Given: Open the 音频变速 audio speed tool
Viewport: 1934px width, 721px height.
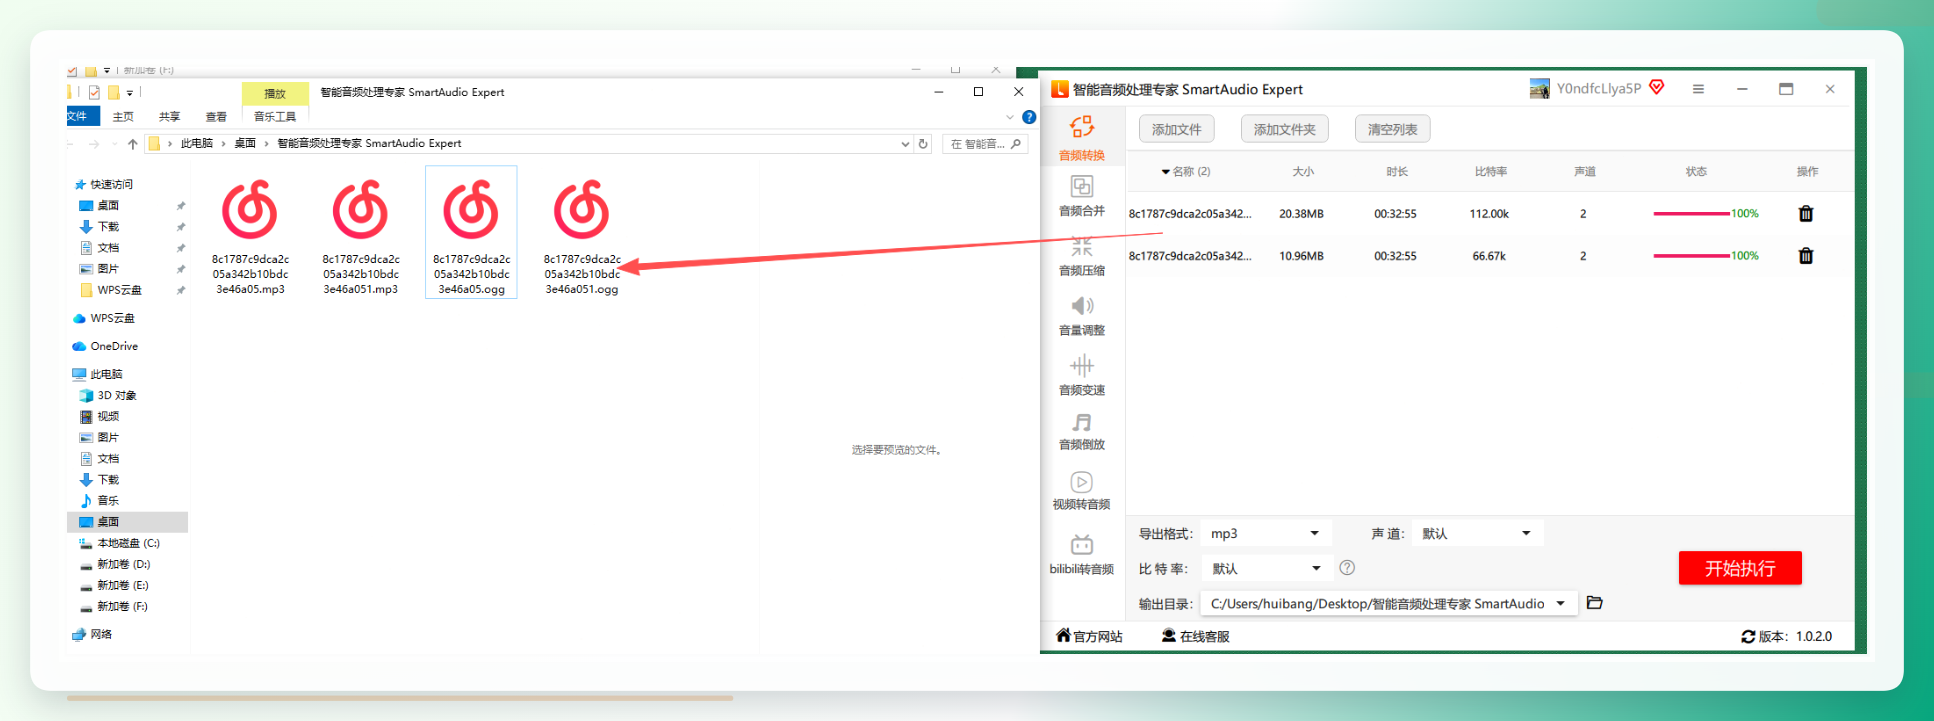Looking at the screenshot, I should [1081, 376].
